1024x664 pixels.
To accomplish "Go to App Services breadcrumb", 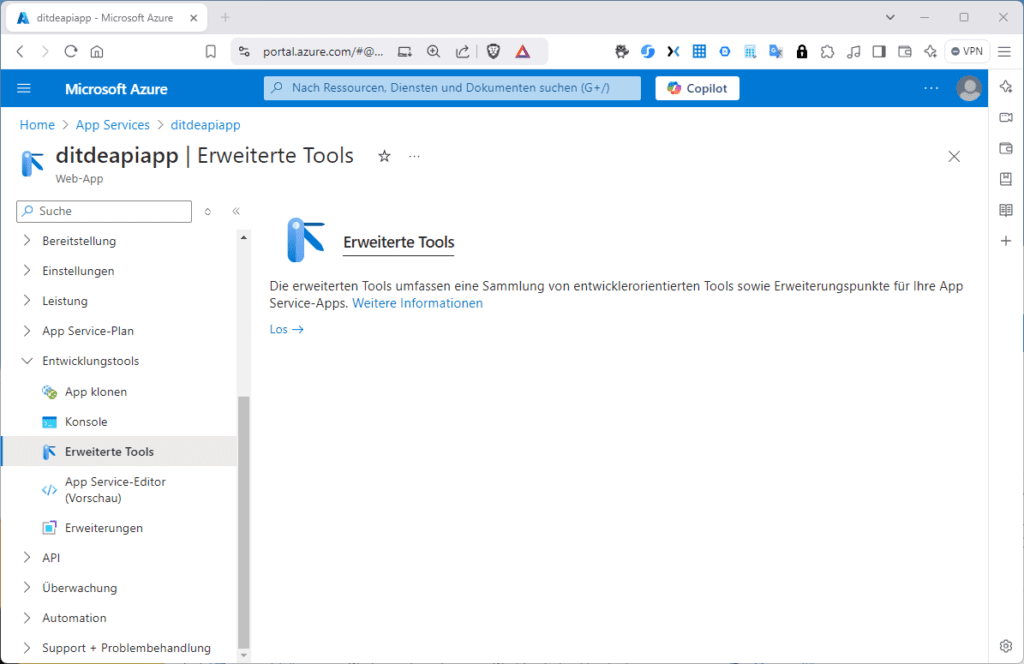I will tap(112, 125).
